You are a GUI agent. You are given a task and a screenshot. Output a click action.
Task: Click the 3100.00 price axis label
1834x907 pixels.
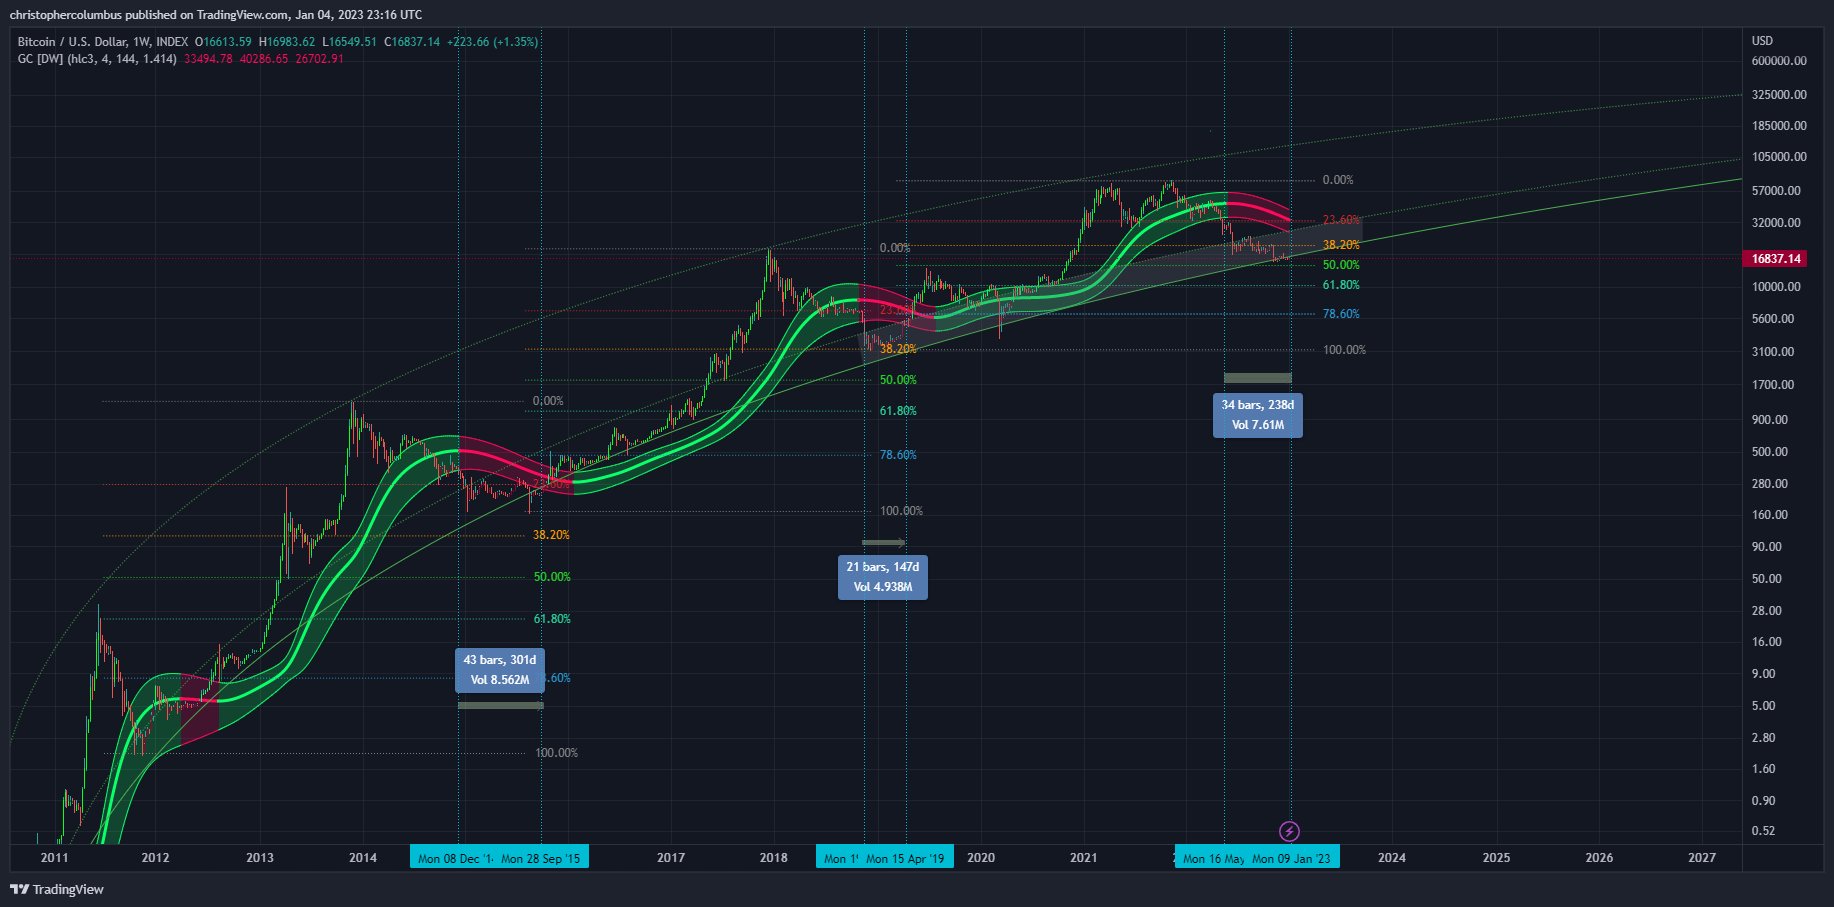click(x=1773, y=352)
